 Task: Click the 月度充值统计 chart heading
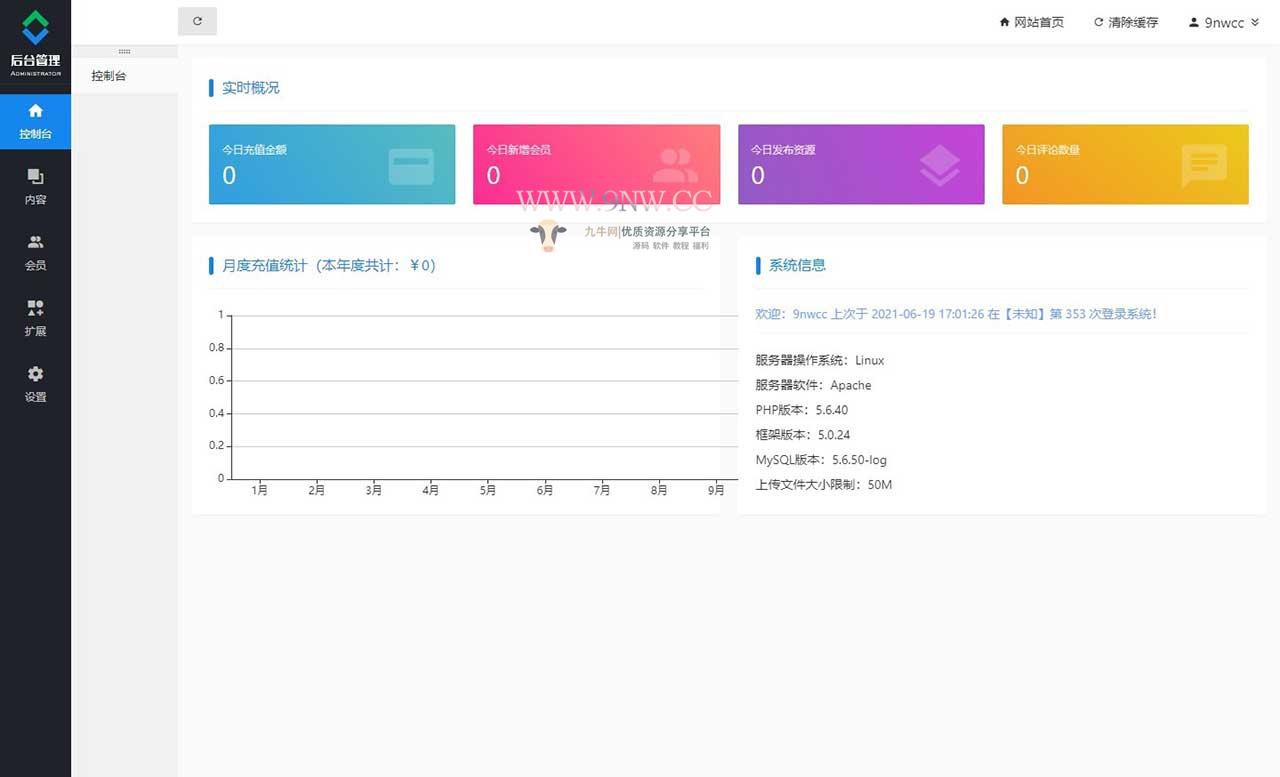(329, 265)
